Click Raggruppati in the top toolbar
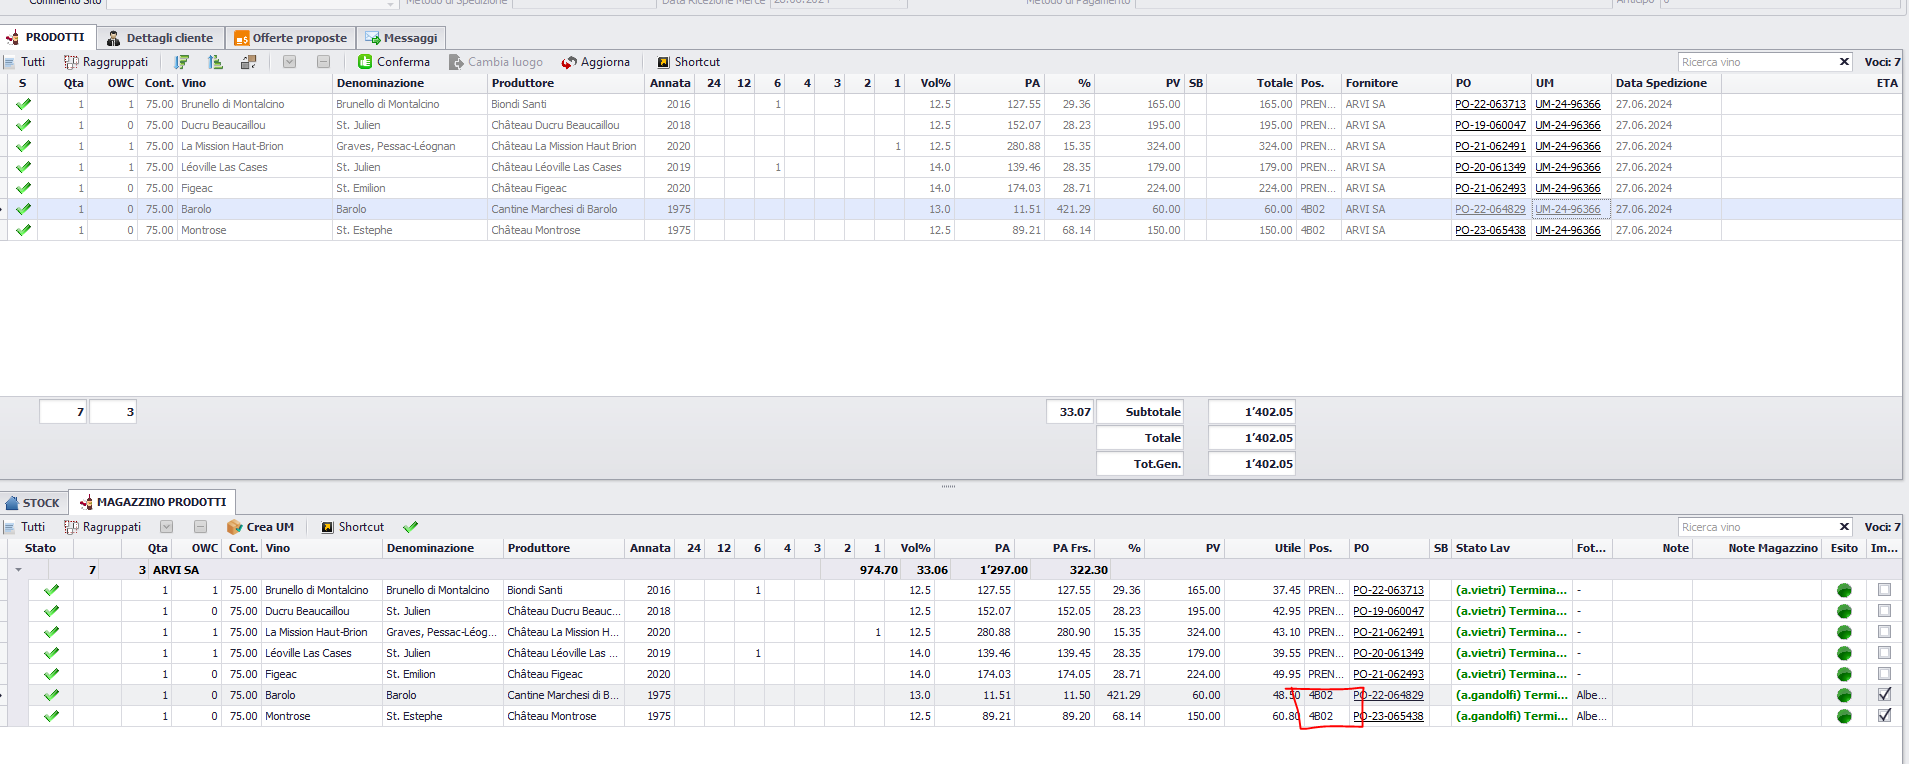 tap(106, 62)
